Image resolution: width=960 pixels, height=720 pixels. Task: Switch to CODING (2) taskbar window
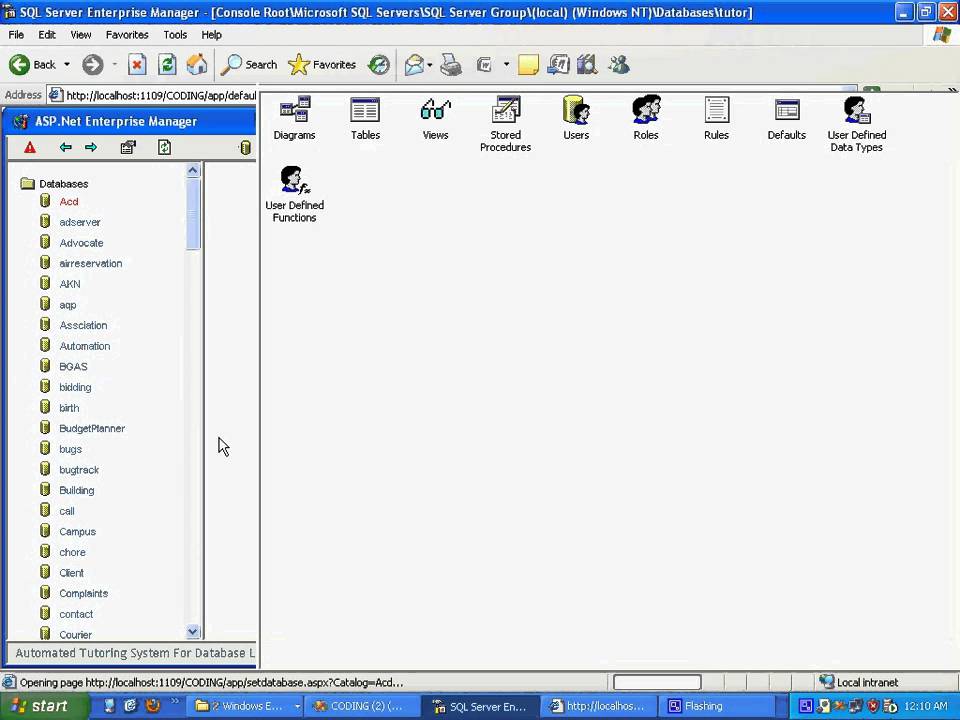tap(361, 706)
